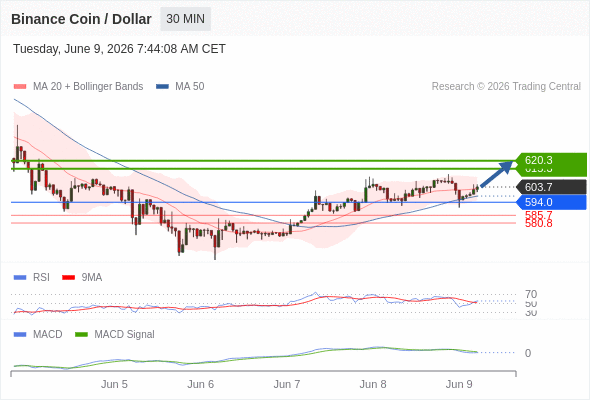Click the Binance Coin / Dollar title
Image resolution: width=590 pixels, height=400 pixels.
[x=81, y=19]
